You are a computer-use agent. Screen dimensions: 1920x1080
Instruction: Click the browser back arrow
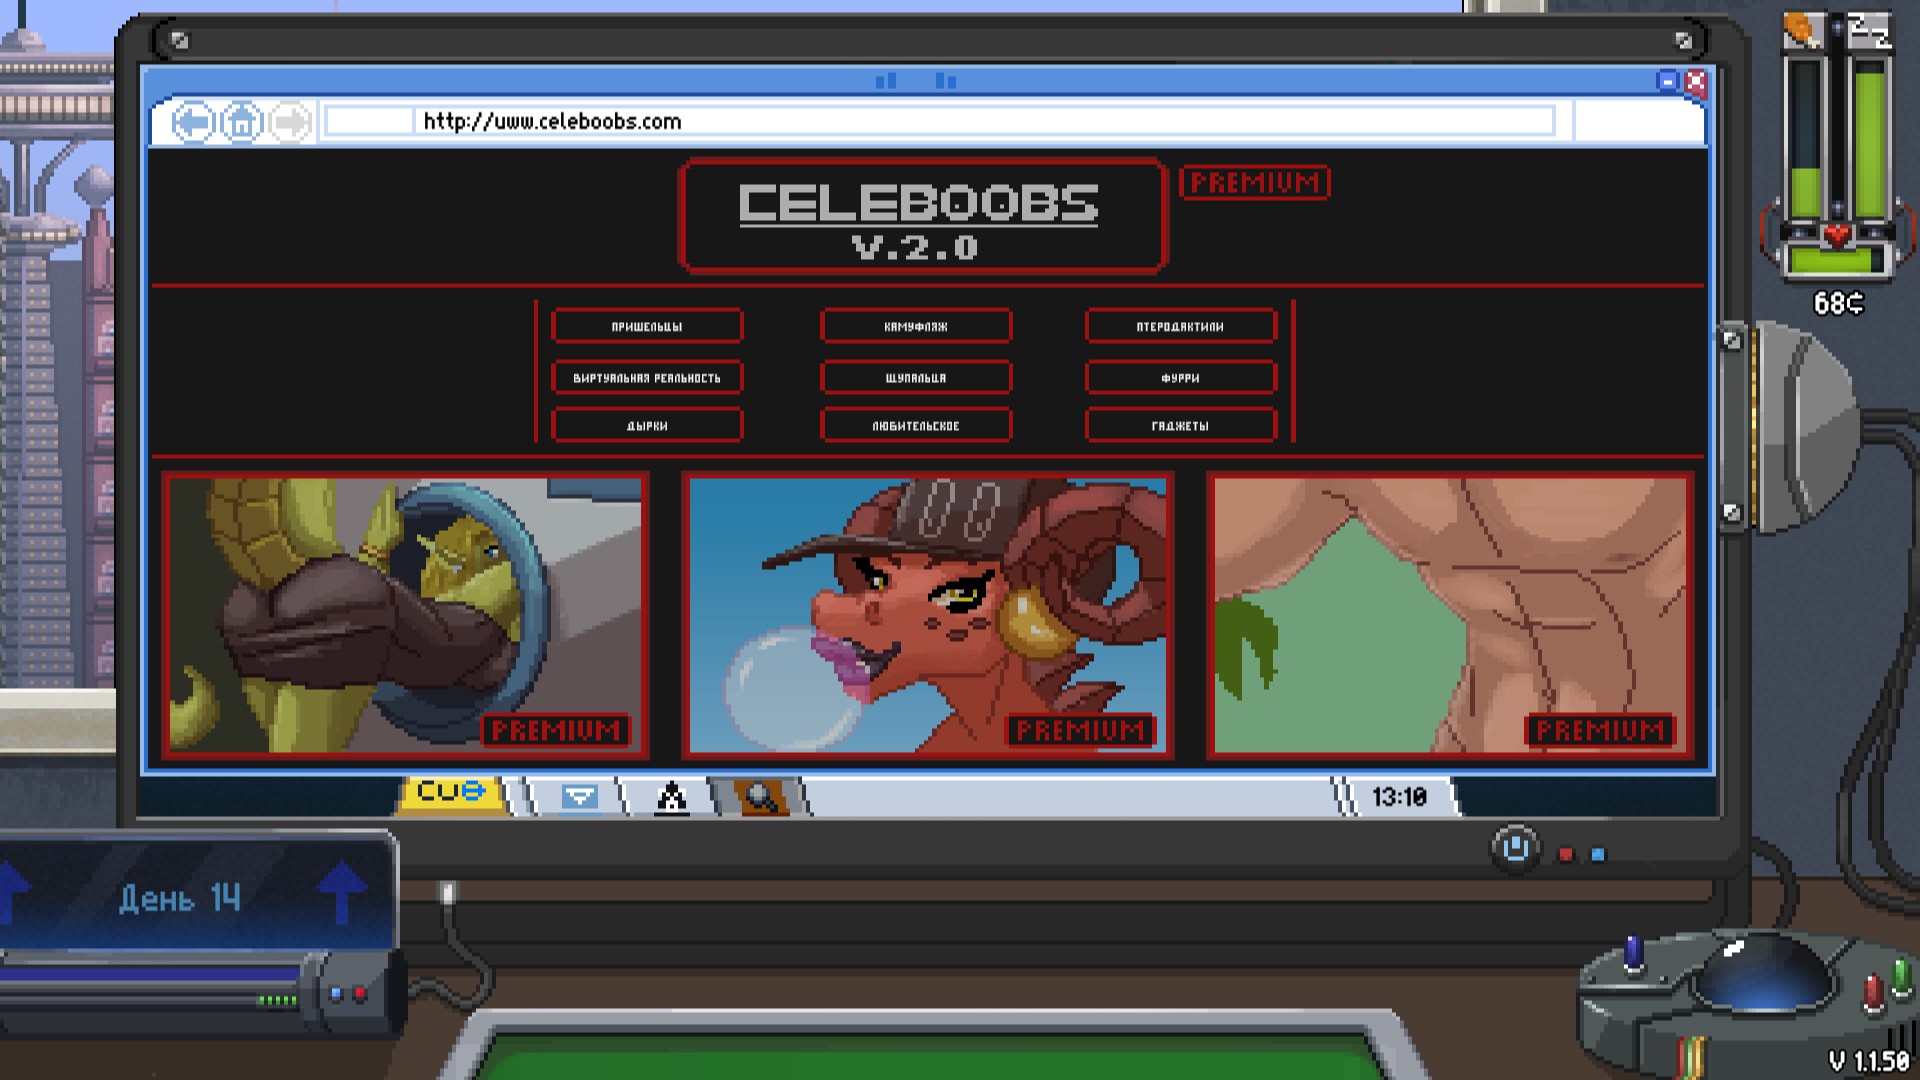coord(193,122)
